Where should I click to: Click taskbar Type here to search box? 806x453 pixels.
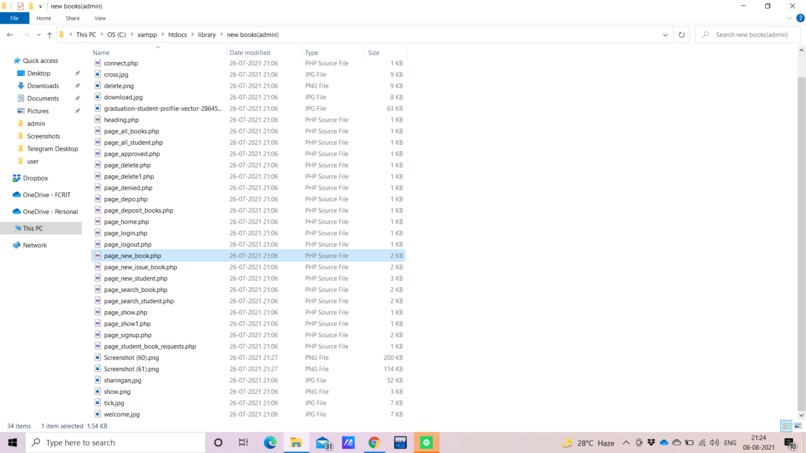tap(116, 443)
